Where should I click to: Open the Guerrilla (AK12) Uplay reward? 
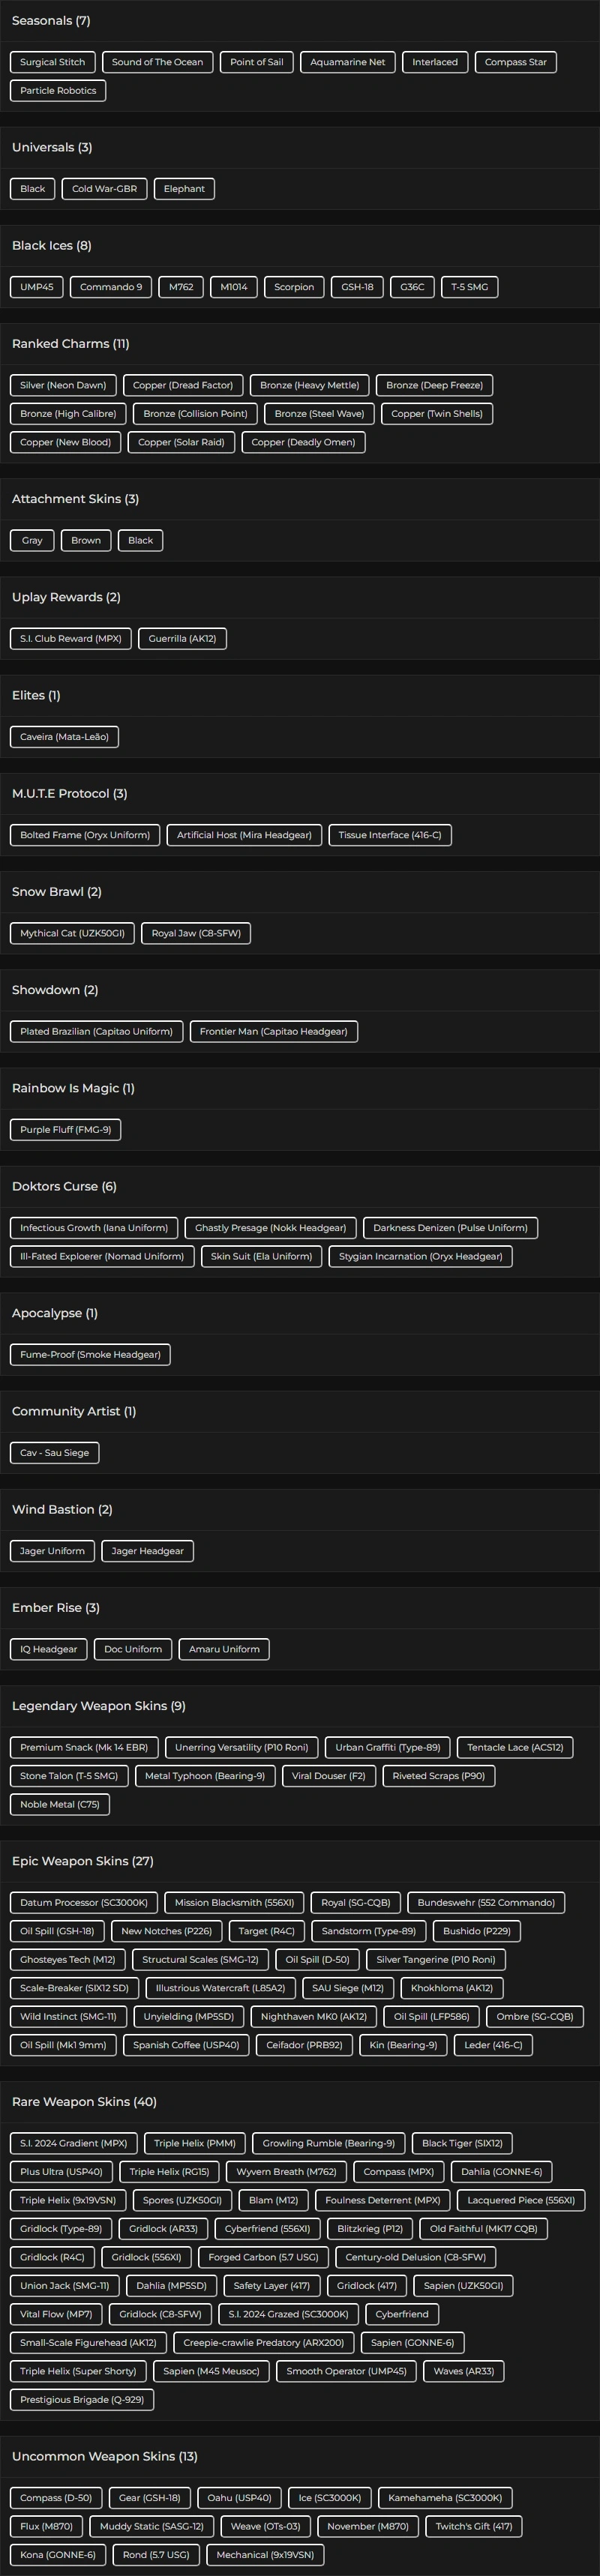pyautogui.click(x=182, y=639)
